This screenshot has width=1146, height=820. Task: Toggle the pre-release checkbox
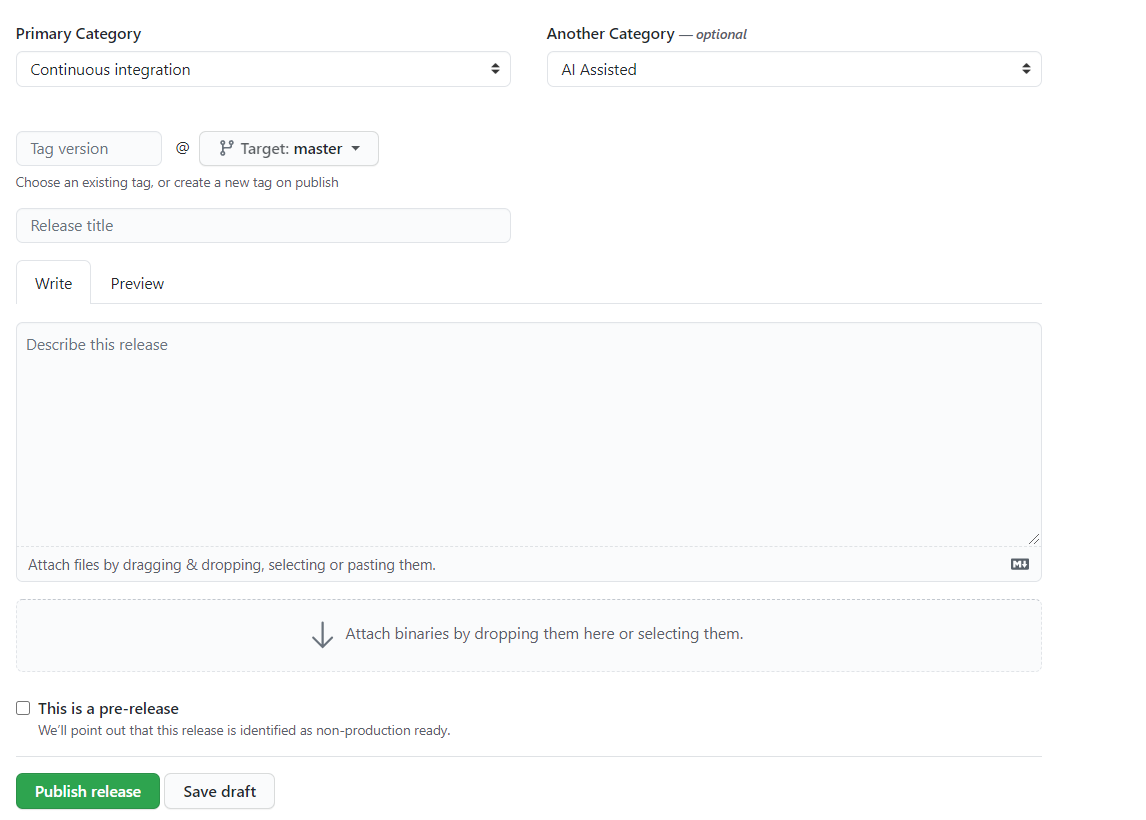[x=23, y=708]
